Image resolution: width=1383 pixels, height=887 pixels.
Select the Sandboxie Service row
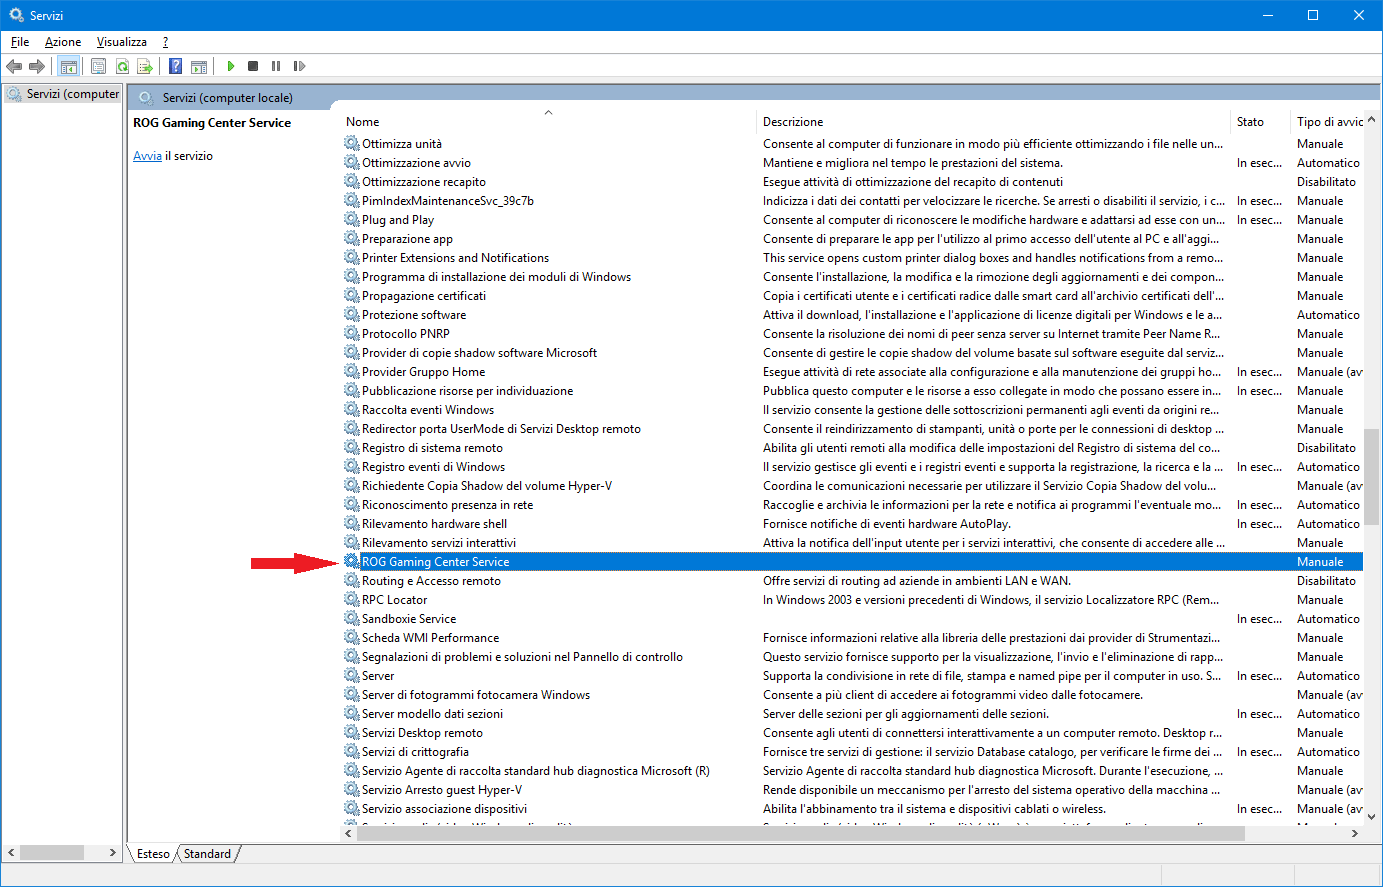click(x=408, y=619)
